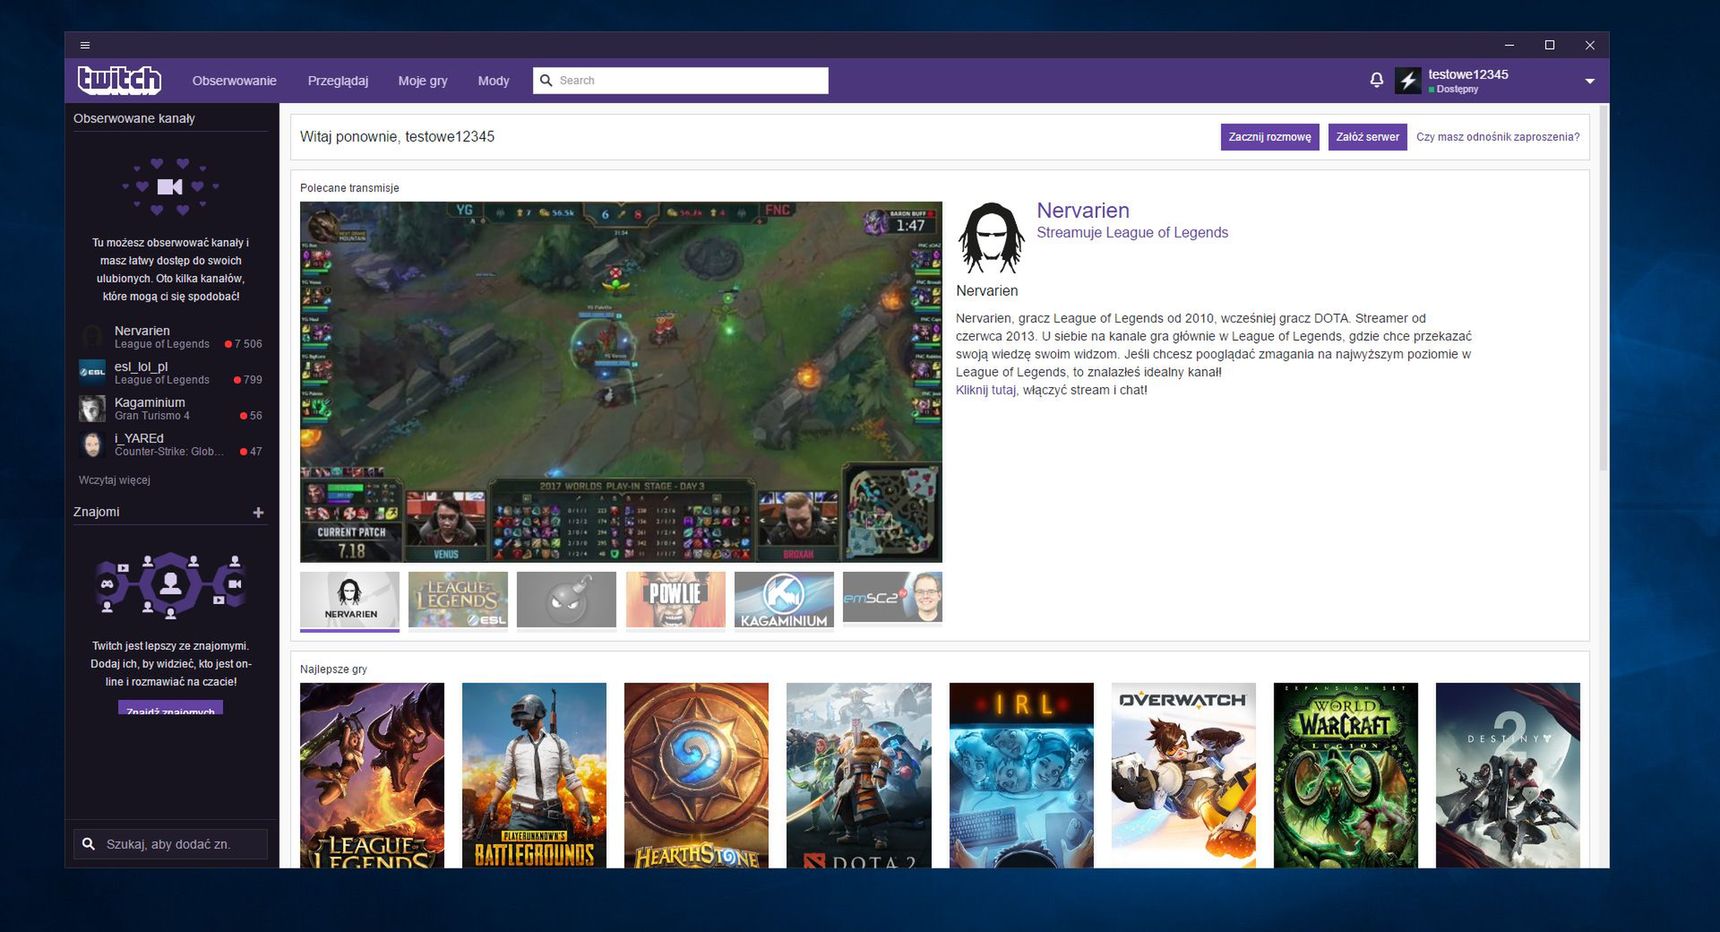
Task: Click Zacznij rozmowę button
Action: coord(1270,137)
